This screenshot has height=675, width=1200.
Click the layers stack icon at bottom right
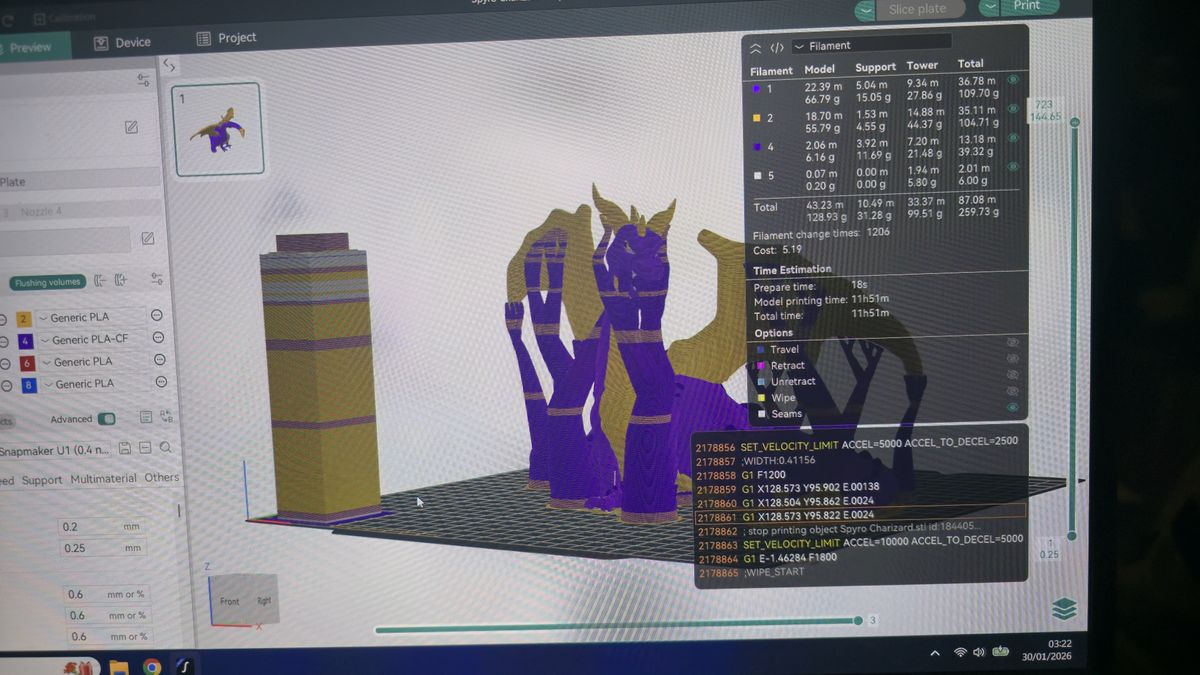click(x=1064, y=608)
